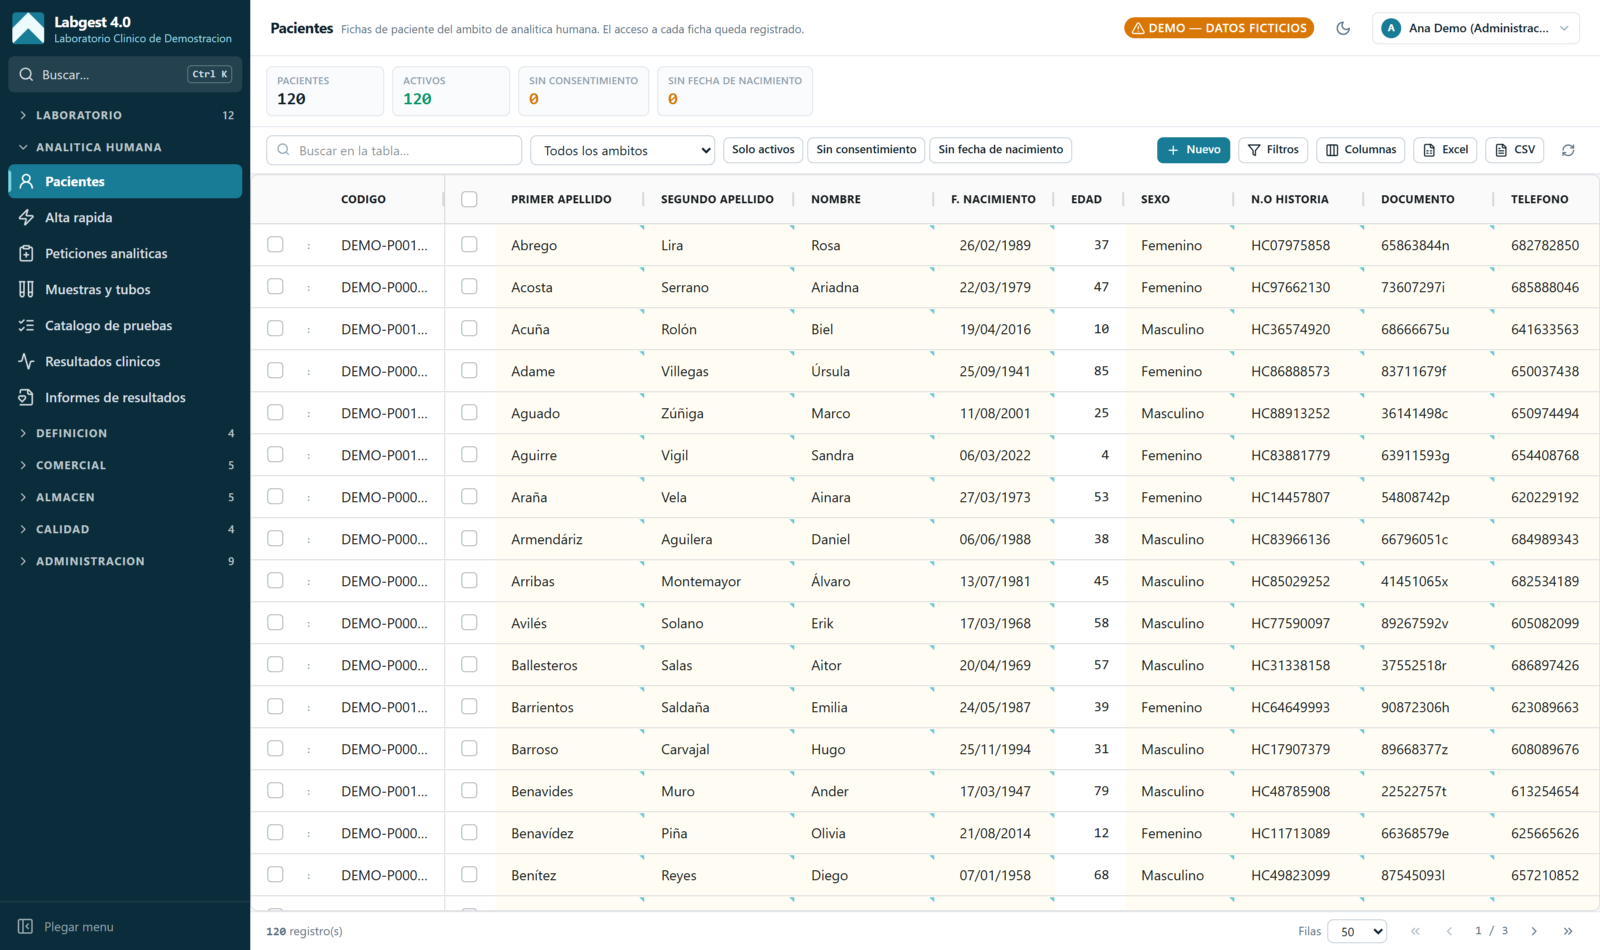Viewport: 1600px width, 950px height.
Task: Expand the Definicion section
Action: click(x=125, y=433)
